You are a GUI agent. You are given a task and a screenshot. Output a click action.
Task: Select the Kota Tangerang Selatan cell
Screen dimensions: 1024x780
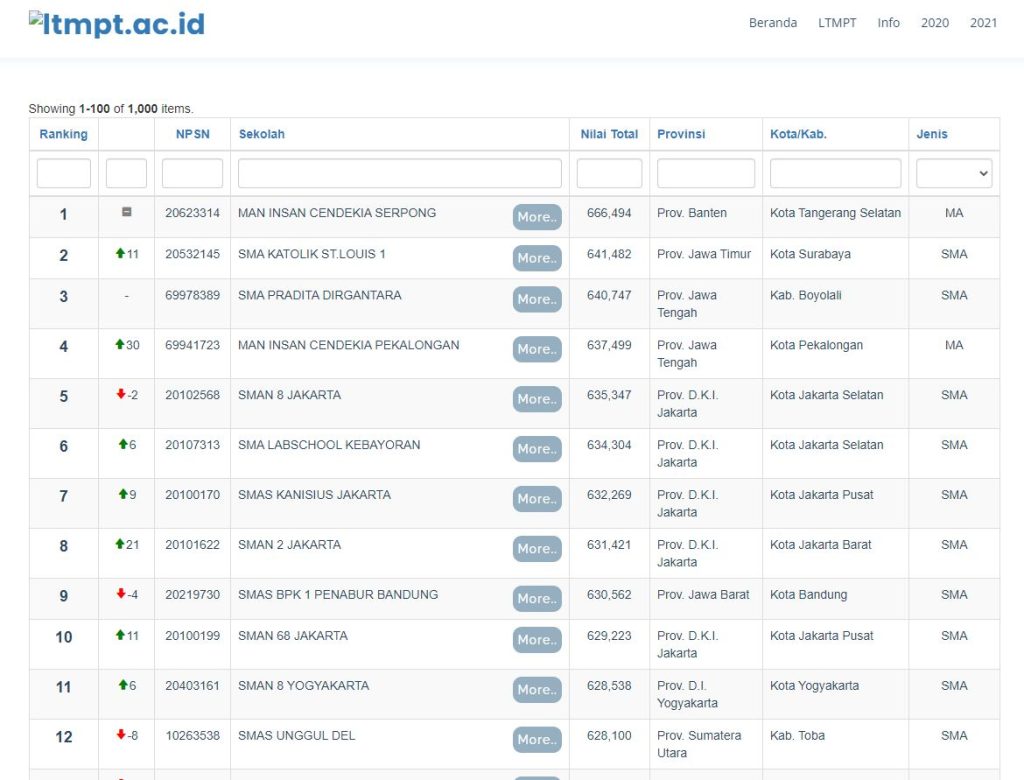pos(835,213)
